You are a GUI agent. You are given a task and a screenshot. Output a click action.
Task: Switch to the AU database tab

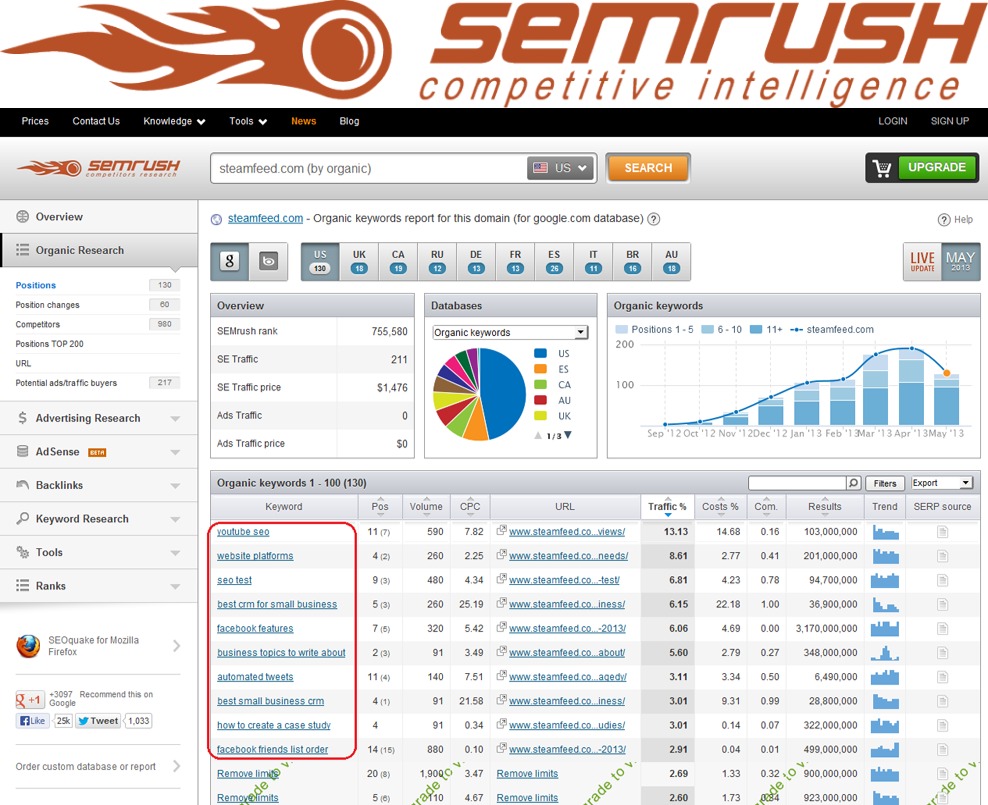(672, 261)
